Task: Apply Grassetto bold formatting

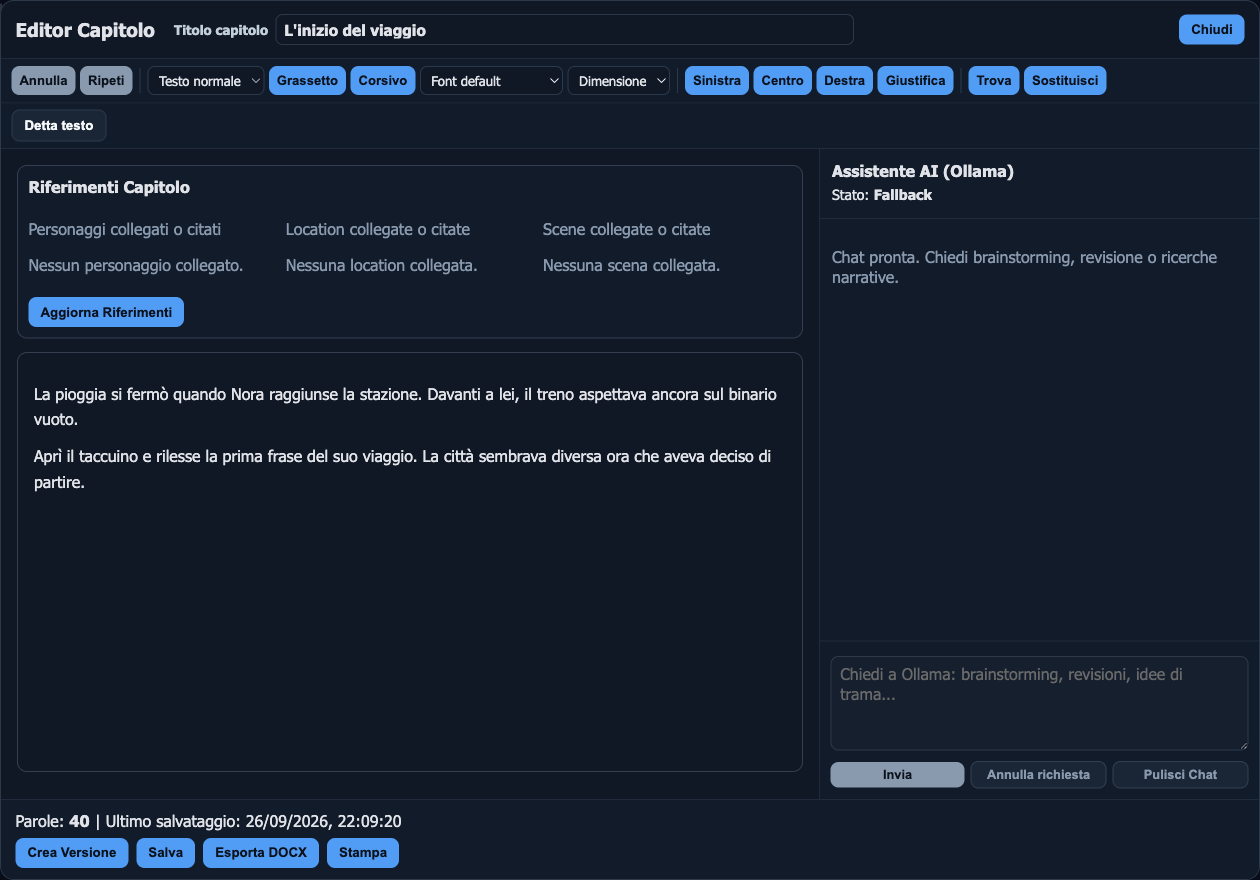Action: (x=307, y=81)
